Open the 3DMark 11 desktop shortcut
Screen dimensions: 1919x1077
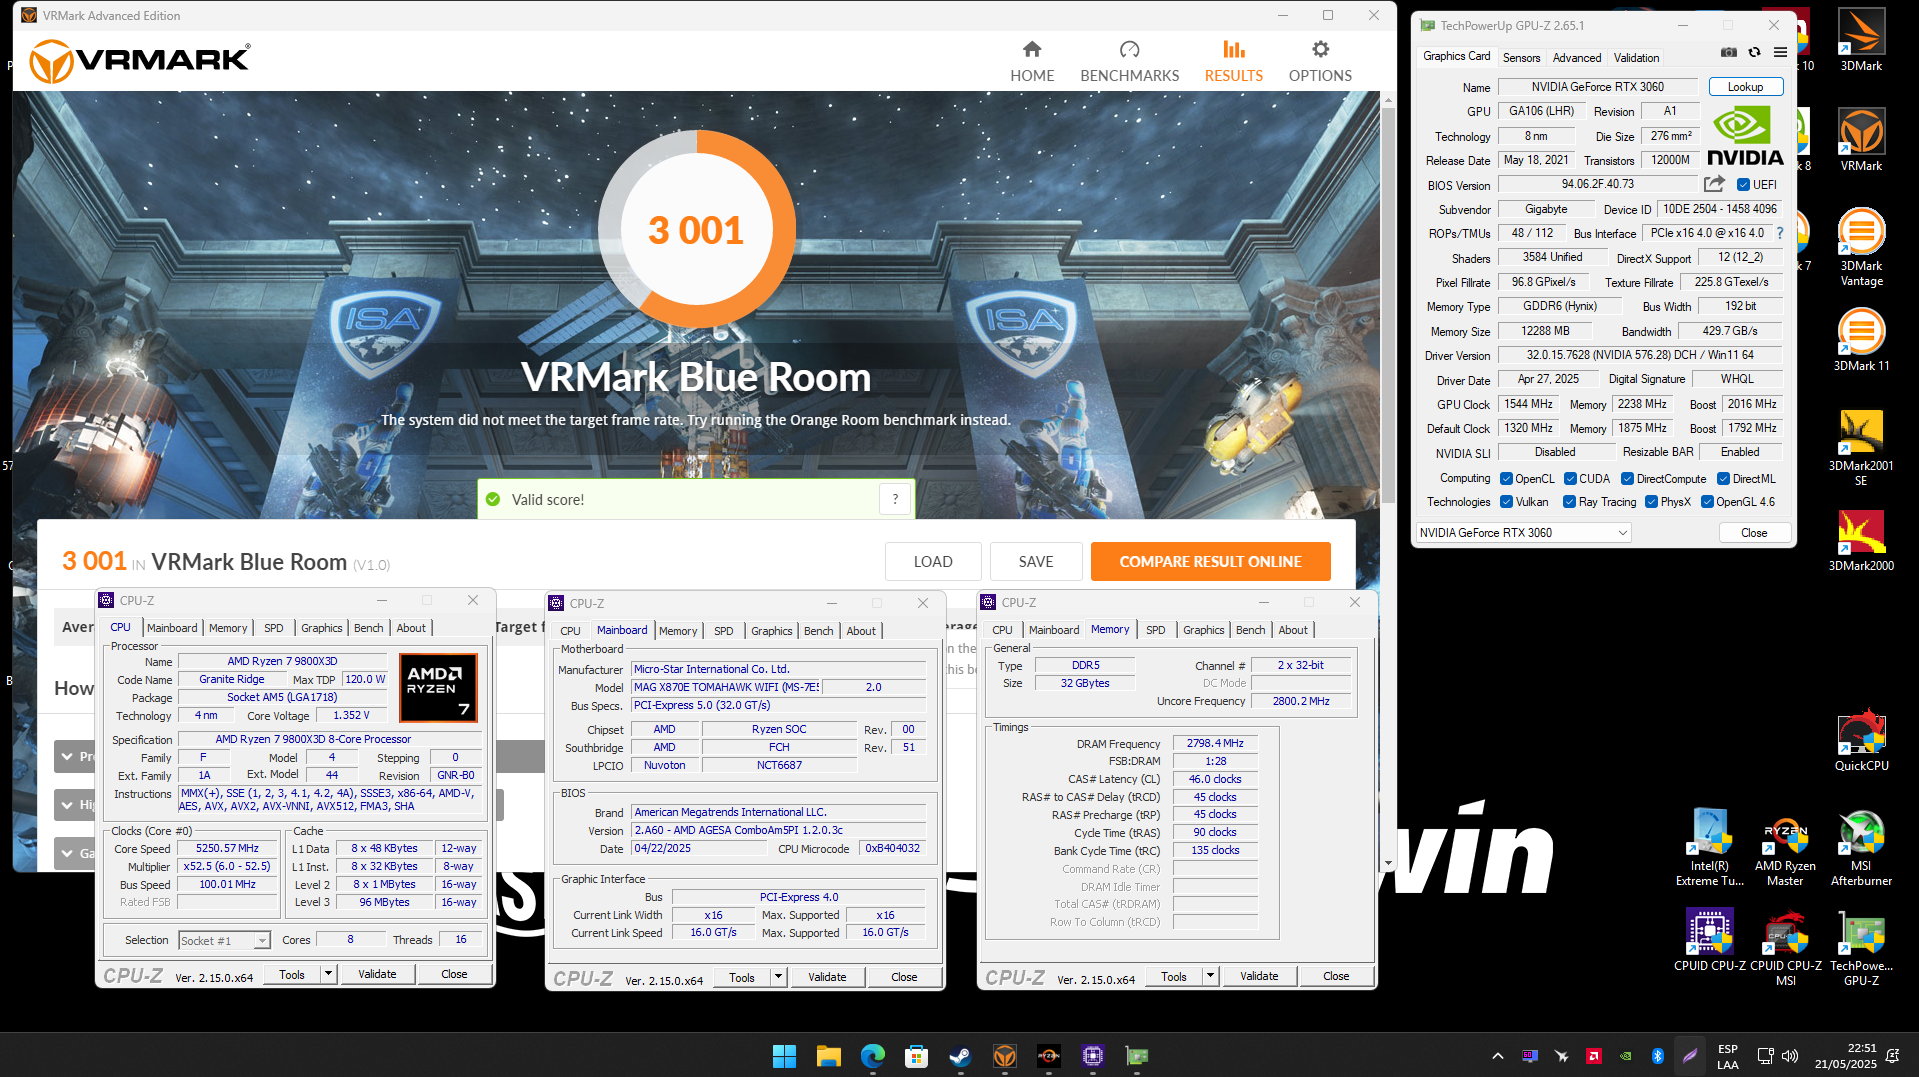(1861, 340)
